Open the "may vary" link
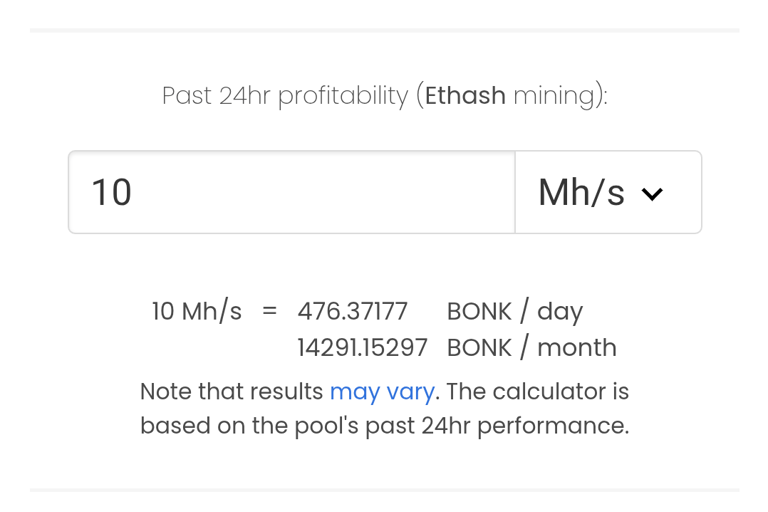Screen dimensions: 768x512 pyautogui.click(x=382, y=391)
